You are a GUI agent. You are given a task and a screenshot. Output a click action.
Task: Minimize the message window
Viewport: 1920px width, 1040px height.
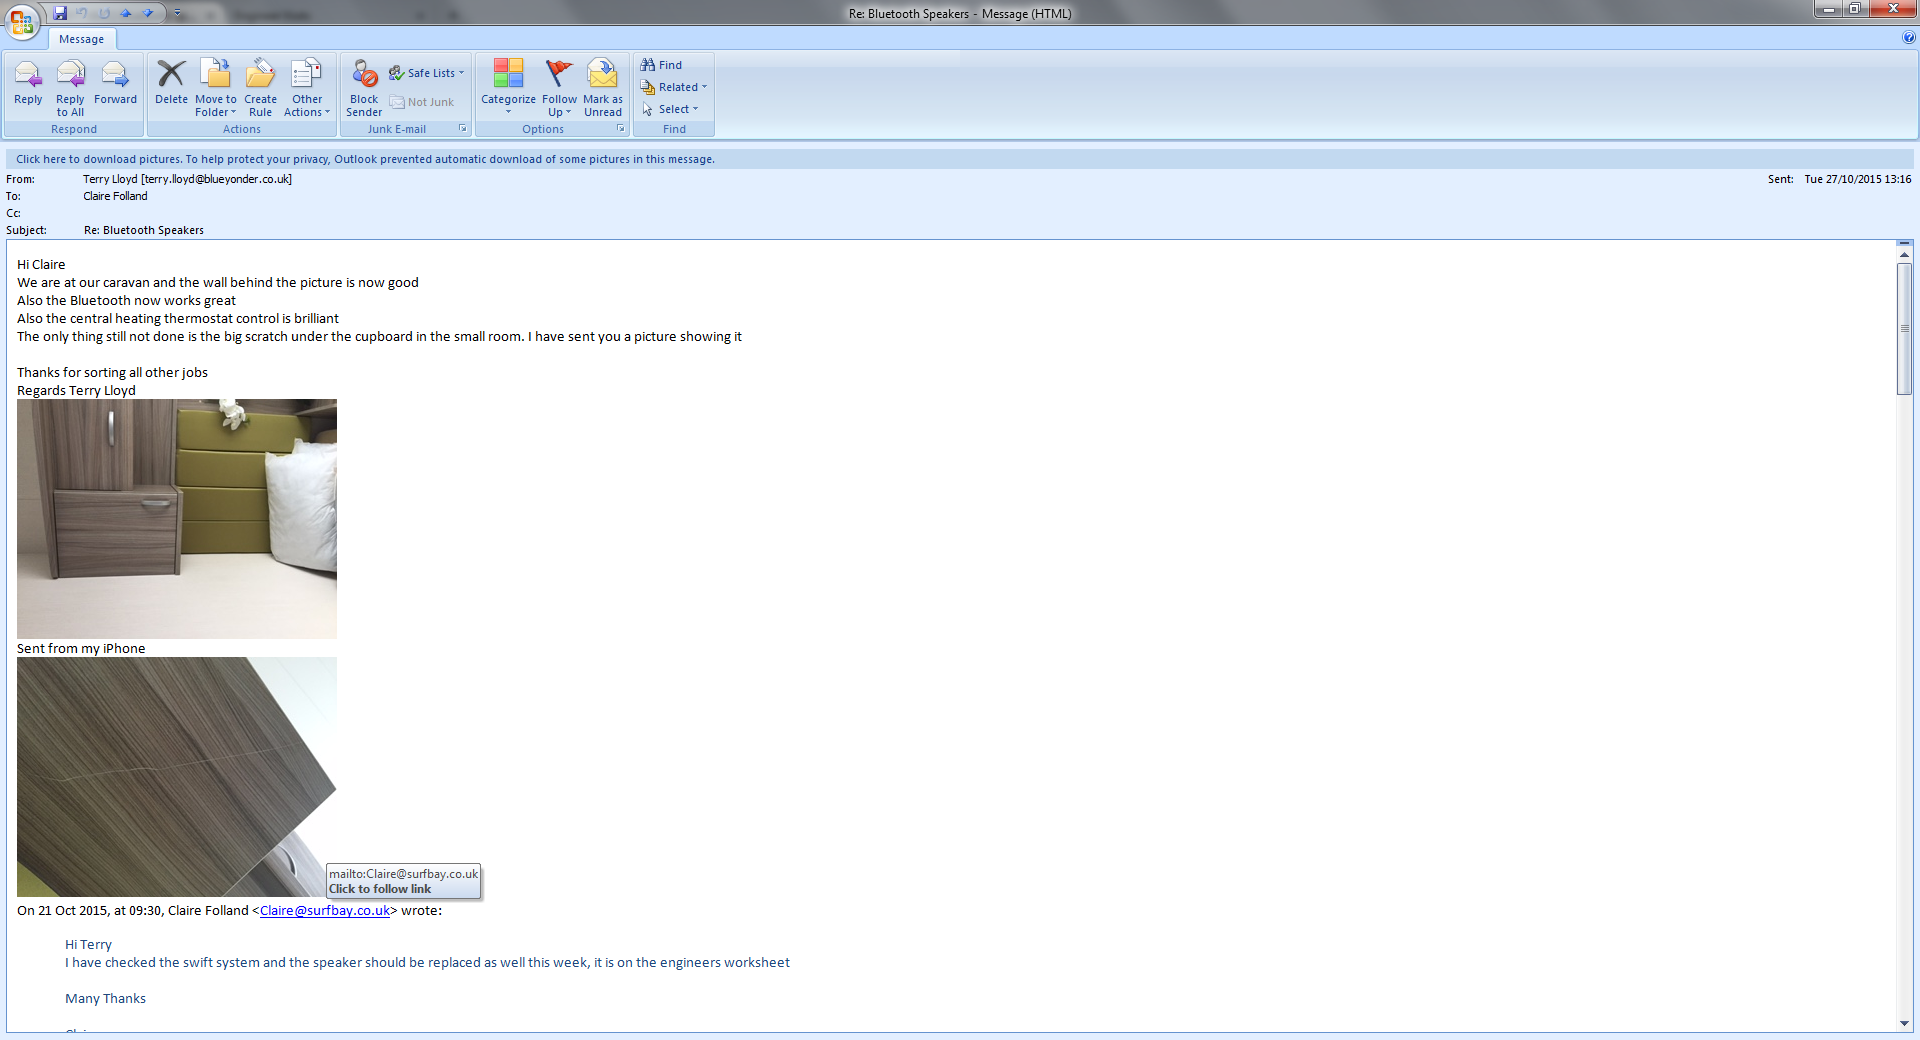(x=1829, y=9)
